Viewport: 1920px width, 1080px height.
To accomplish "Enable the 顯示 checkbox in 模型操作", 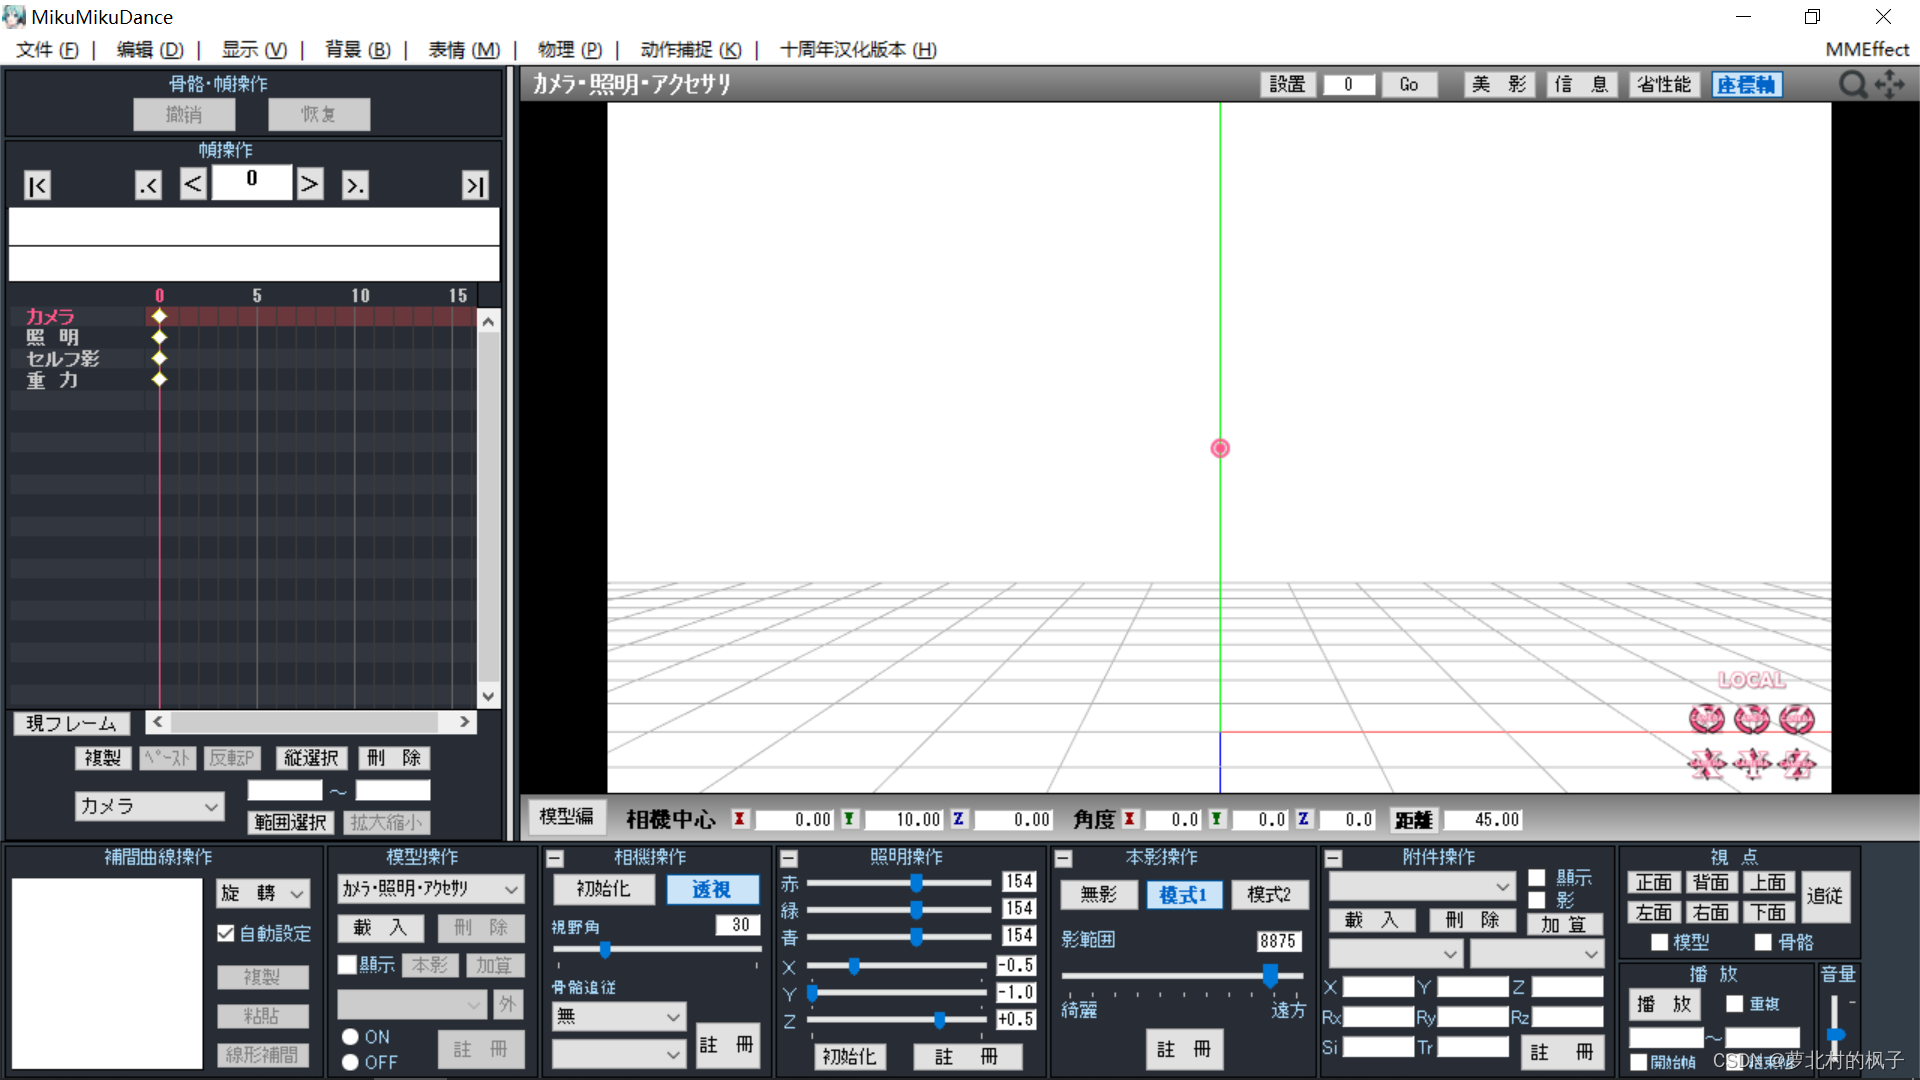I will [347, 964].
